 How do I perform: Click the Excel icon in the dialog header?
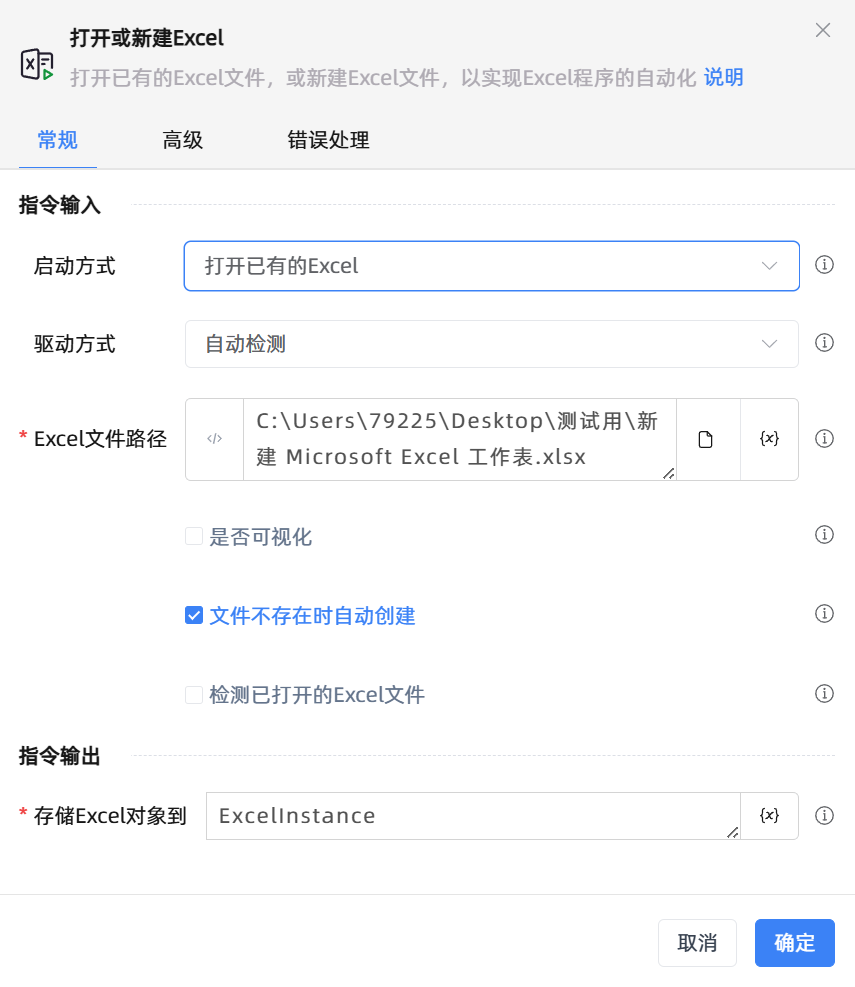(x=36, y=65)
